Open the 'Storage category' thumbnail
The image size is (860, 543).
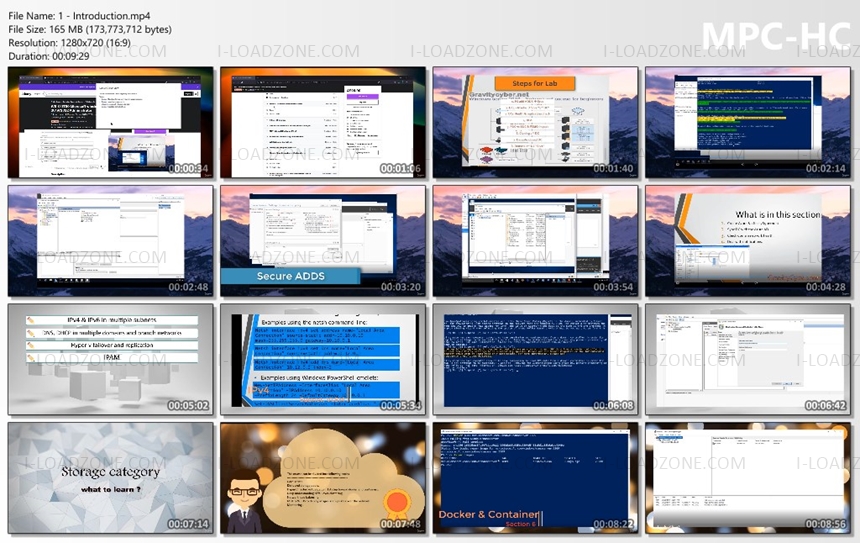(x=111, y=476)
